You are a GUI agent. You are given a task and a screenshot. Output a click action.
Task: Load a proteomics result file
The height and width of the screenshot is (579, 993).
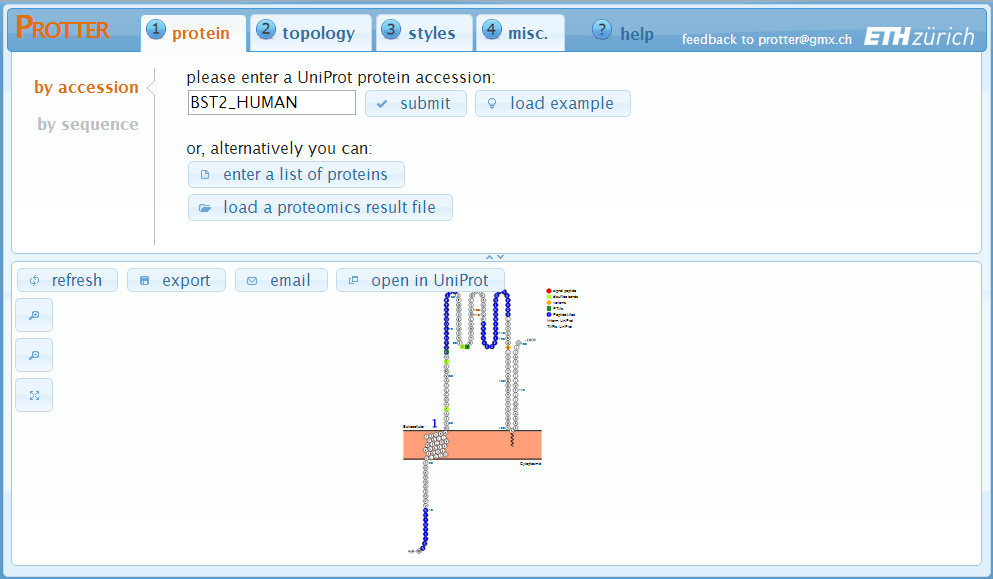pyautogui.click(x=320, y=207)
